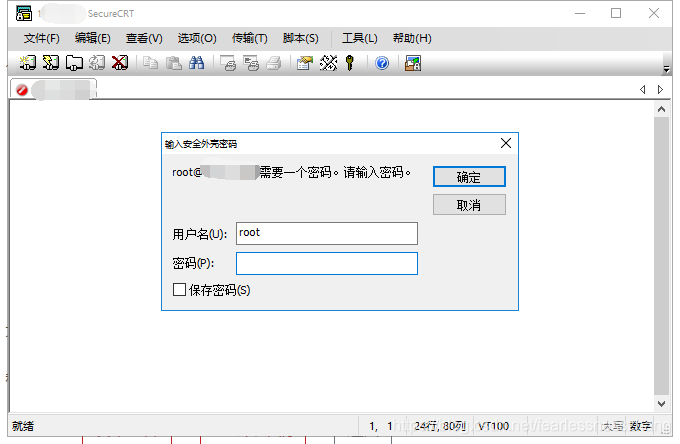Cancel the password dialog with 取消
The height and width of the screenshot is (444, 680).
469,204
